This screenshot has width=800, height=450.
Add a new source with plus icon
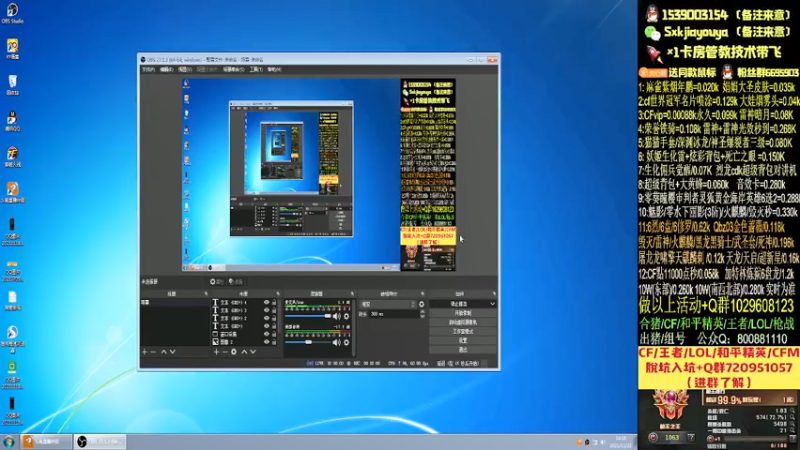216,352
